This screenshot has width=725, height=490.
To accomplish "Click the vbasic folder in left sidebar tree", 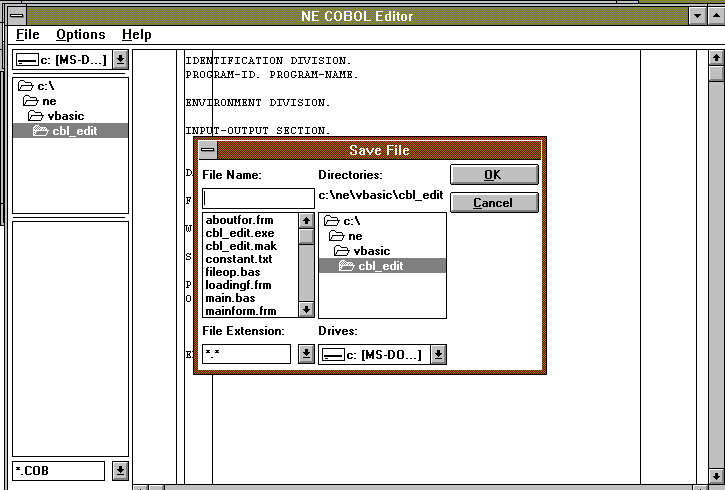I will point(66,116).
